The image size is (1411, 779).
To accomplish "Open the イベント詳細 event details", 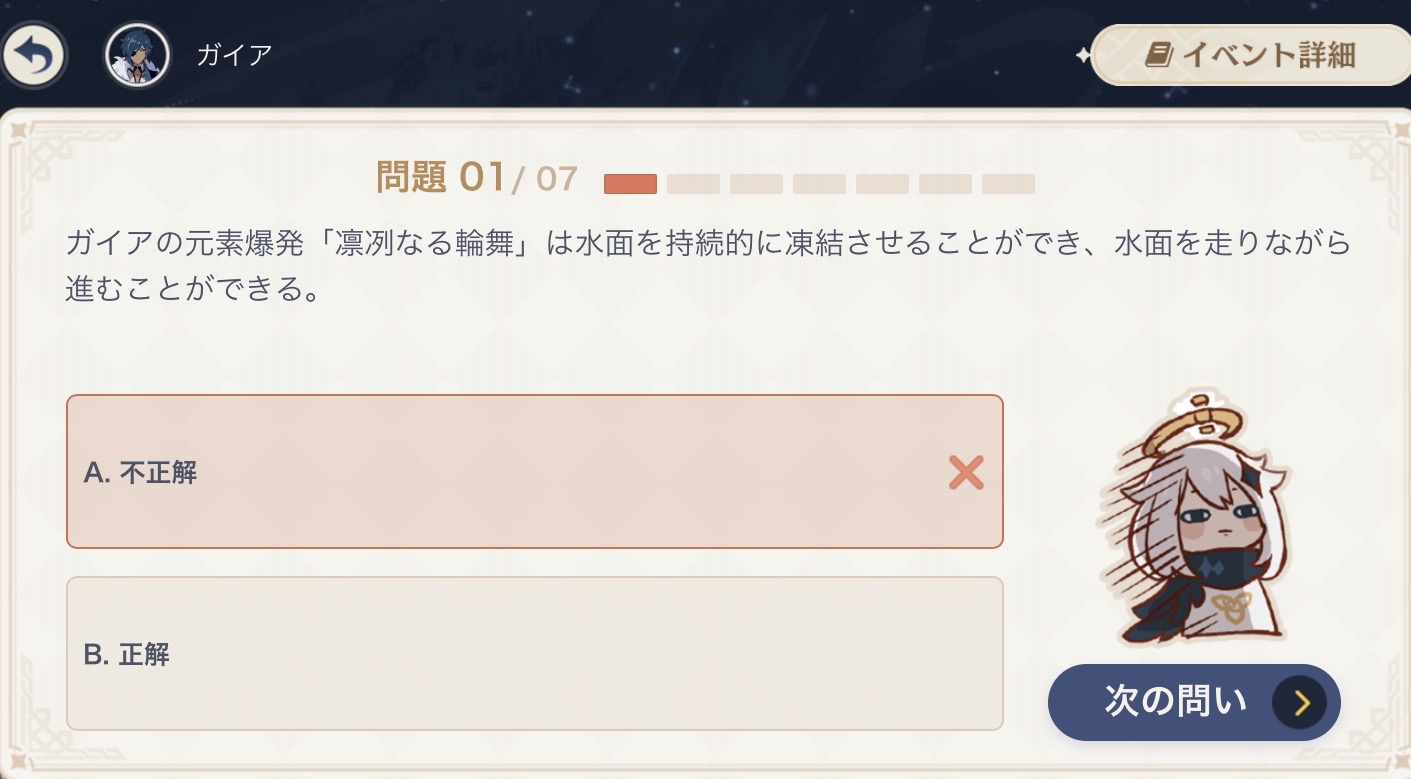I will 1250,54.
